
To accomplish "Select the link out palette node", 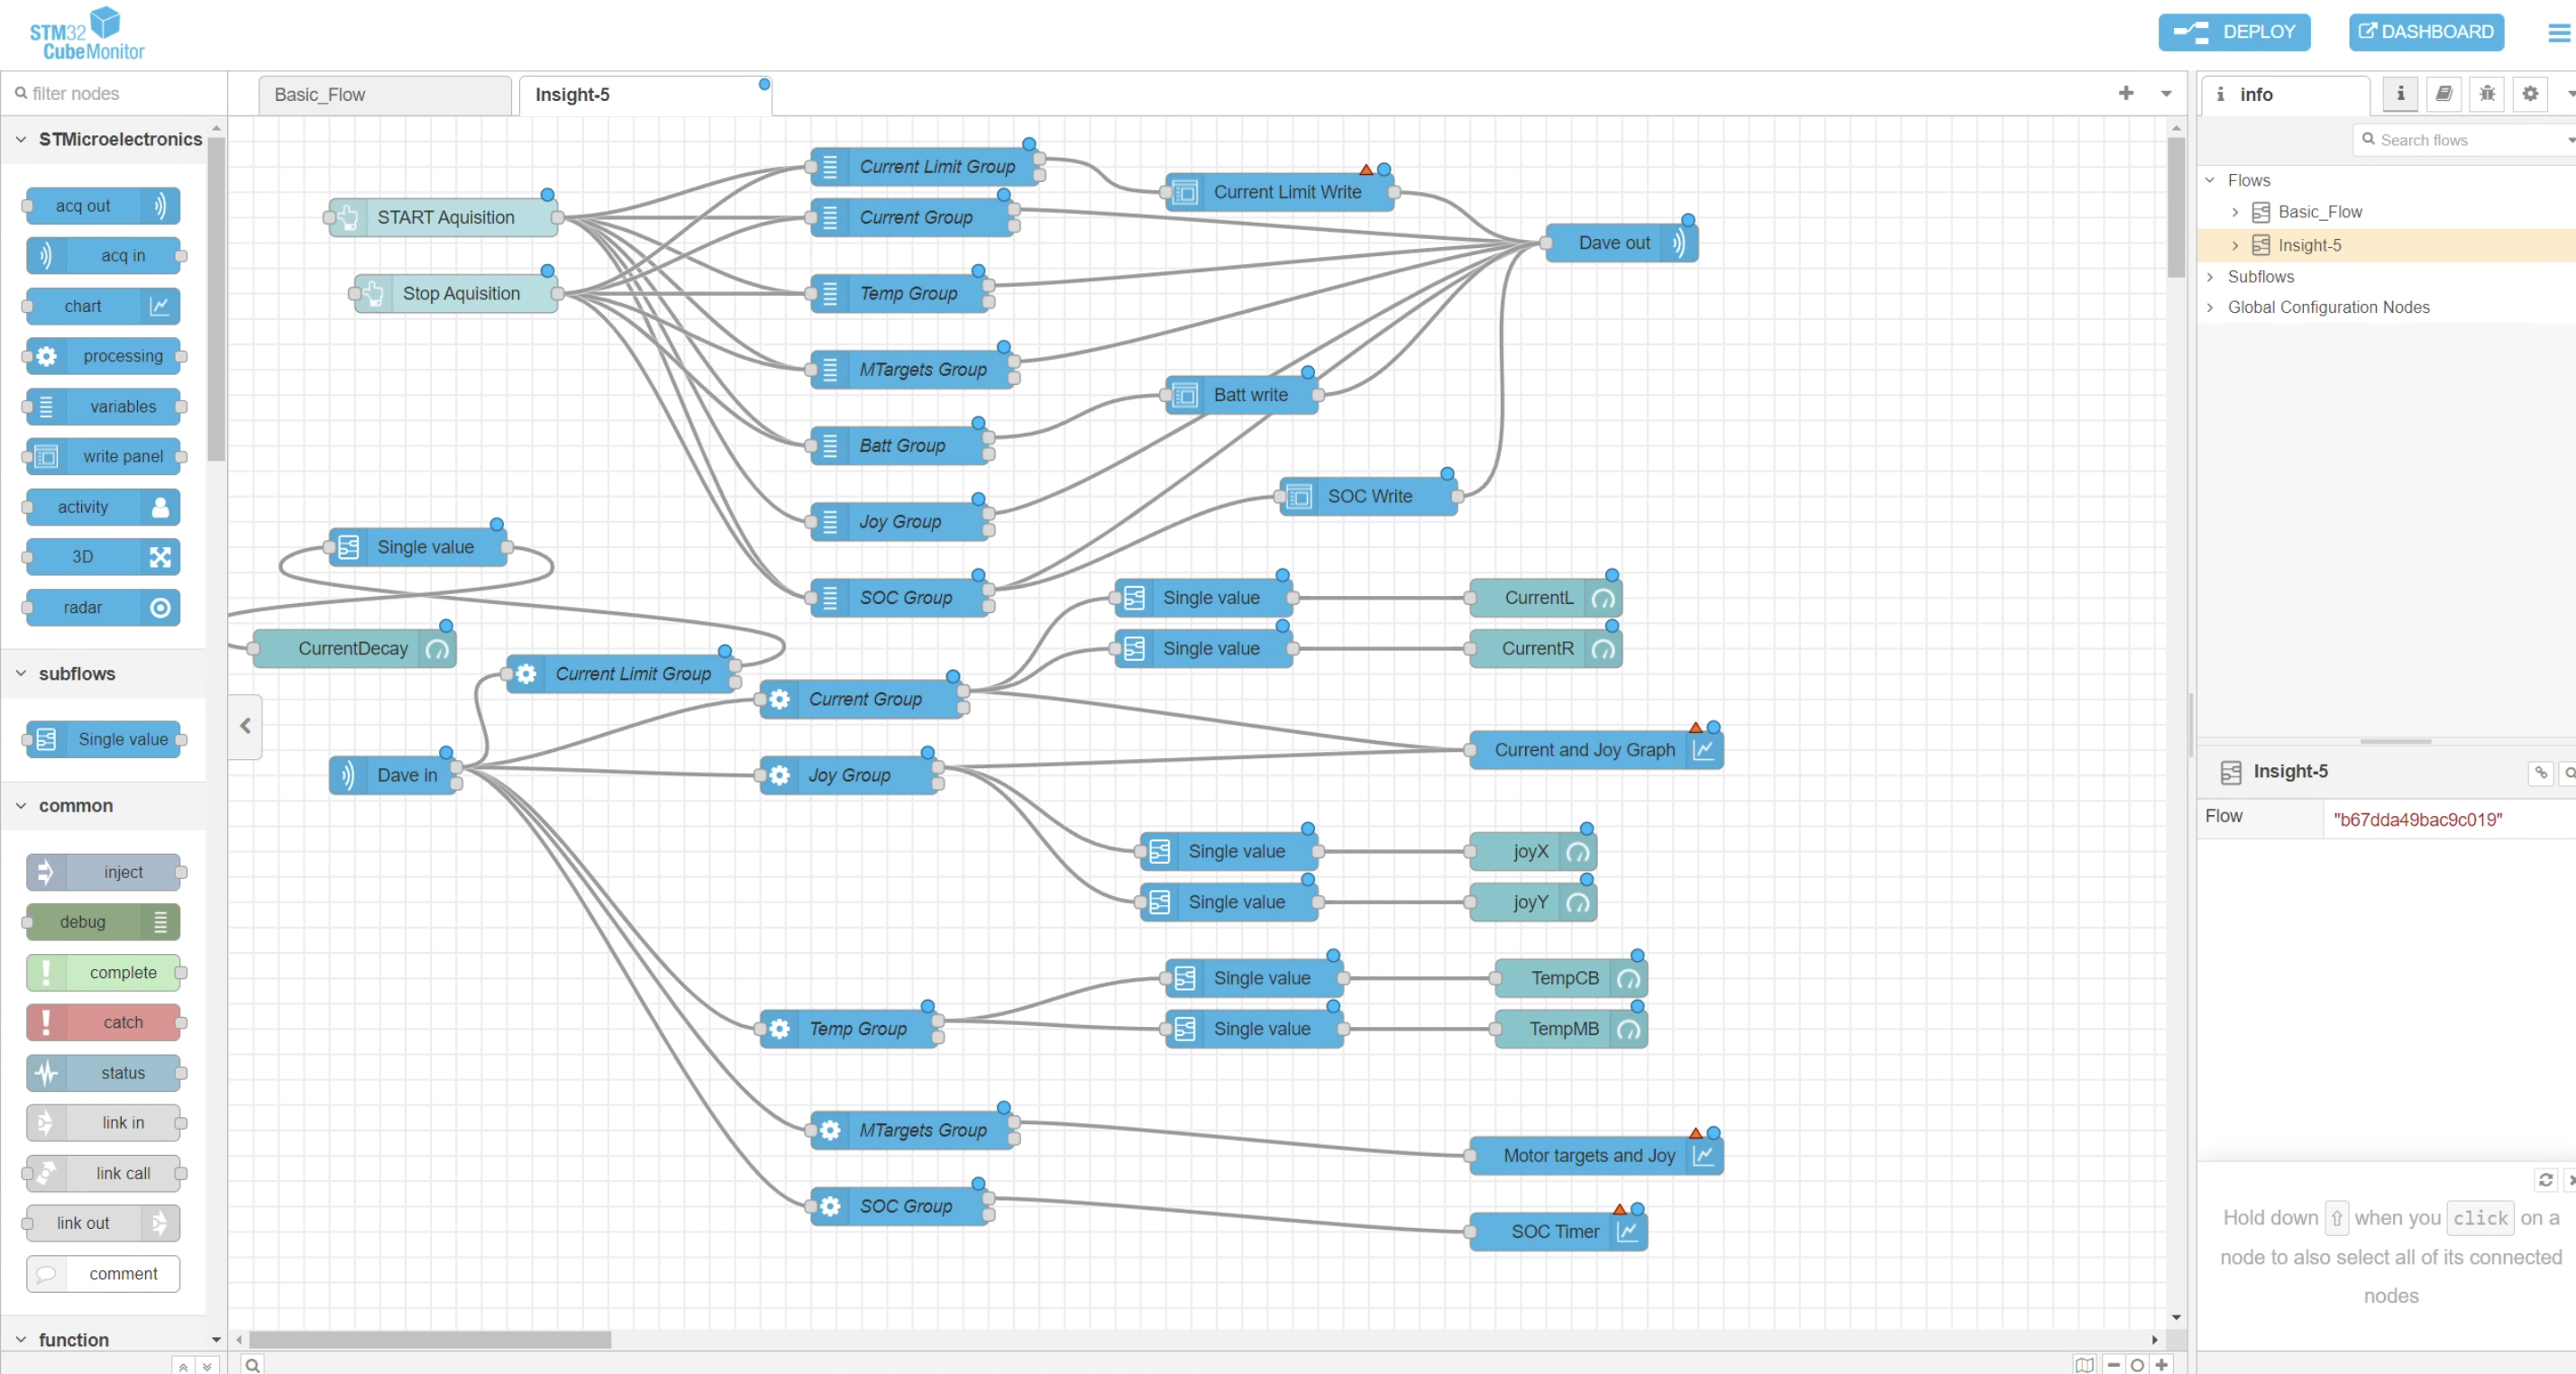I will click(x=103, y=1224).
